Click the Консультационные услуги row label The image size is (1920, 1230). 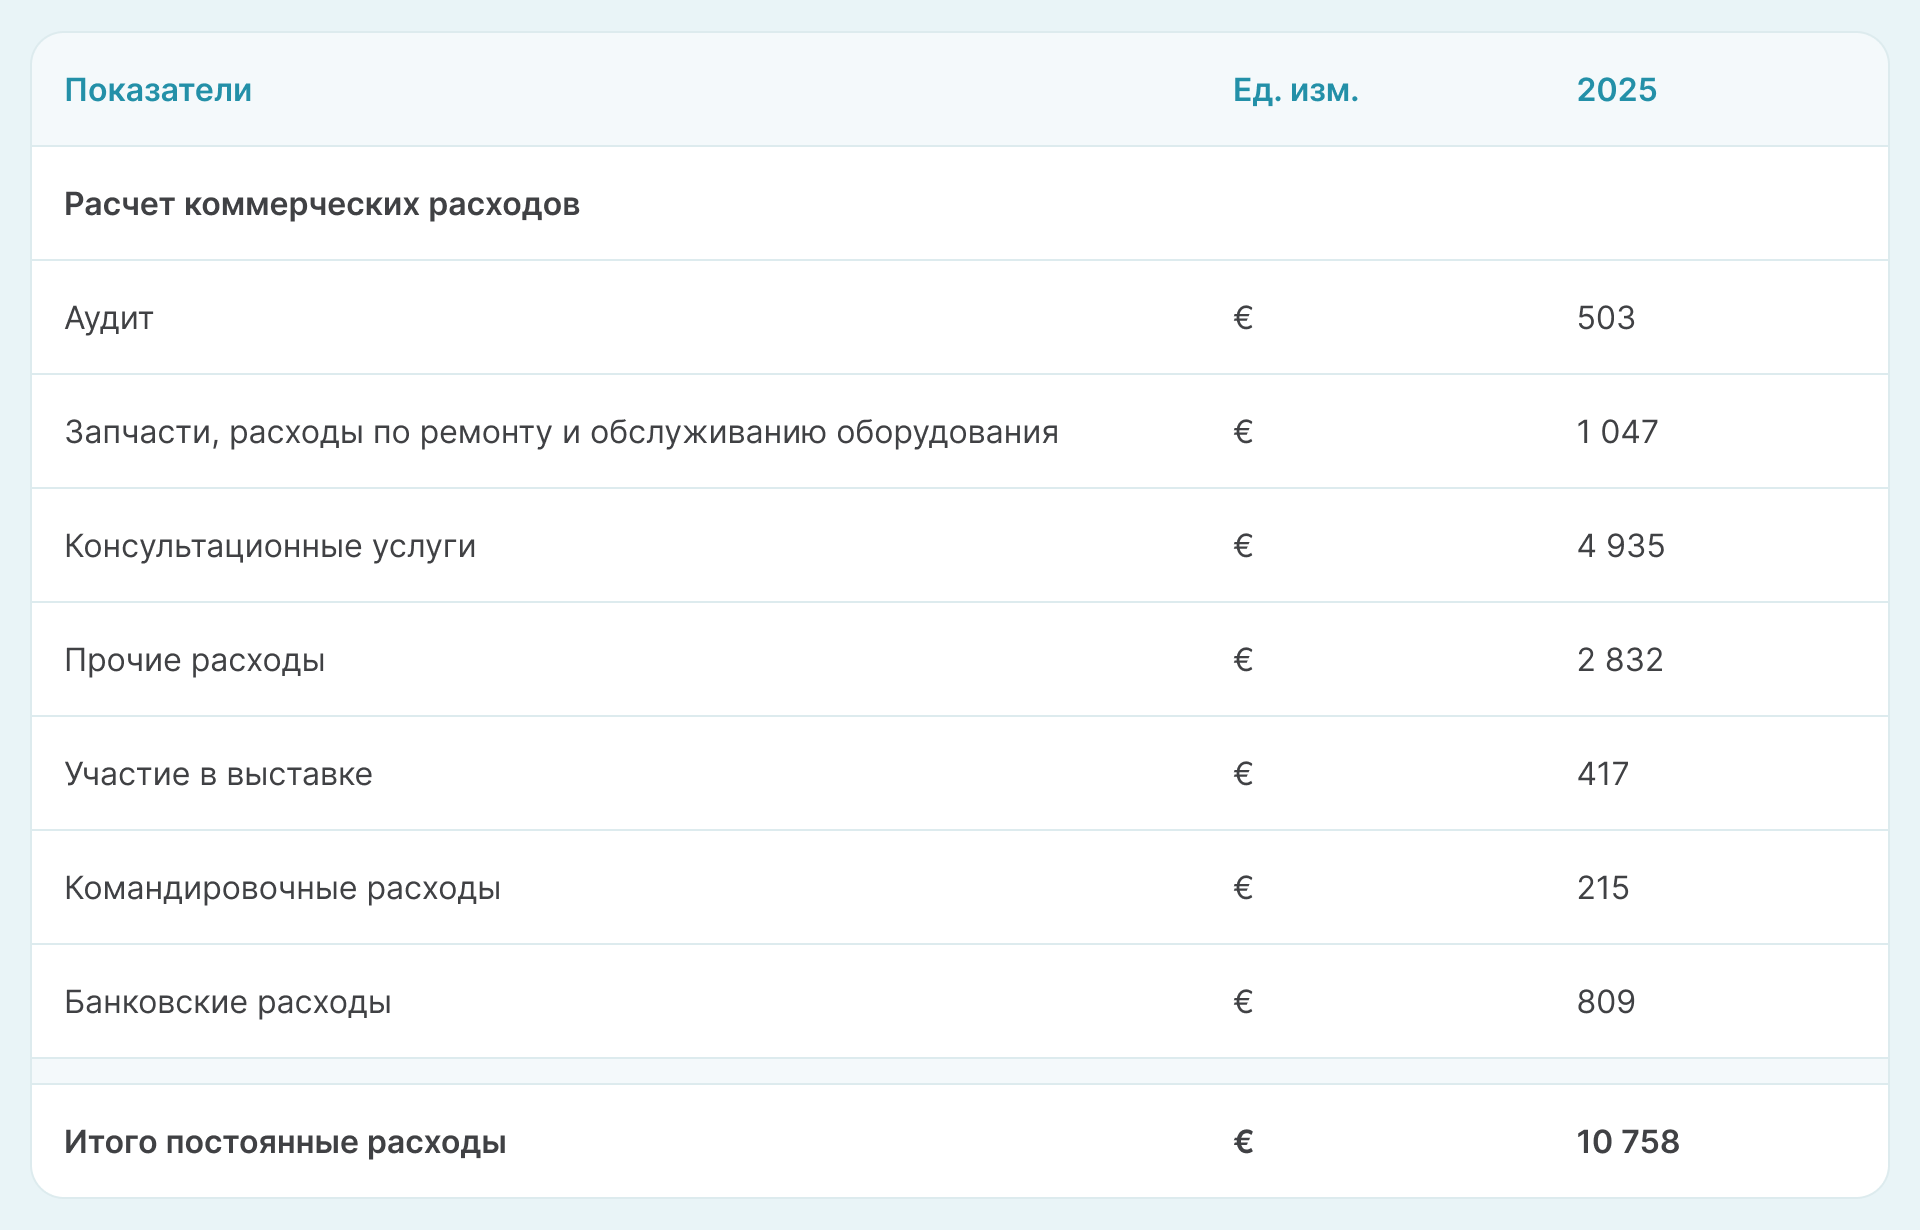tap(270, 546)
